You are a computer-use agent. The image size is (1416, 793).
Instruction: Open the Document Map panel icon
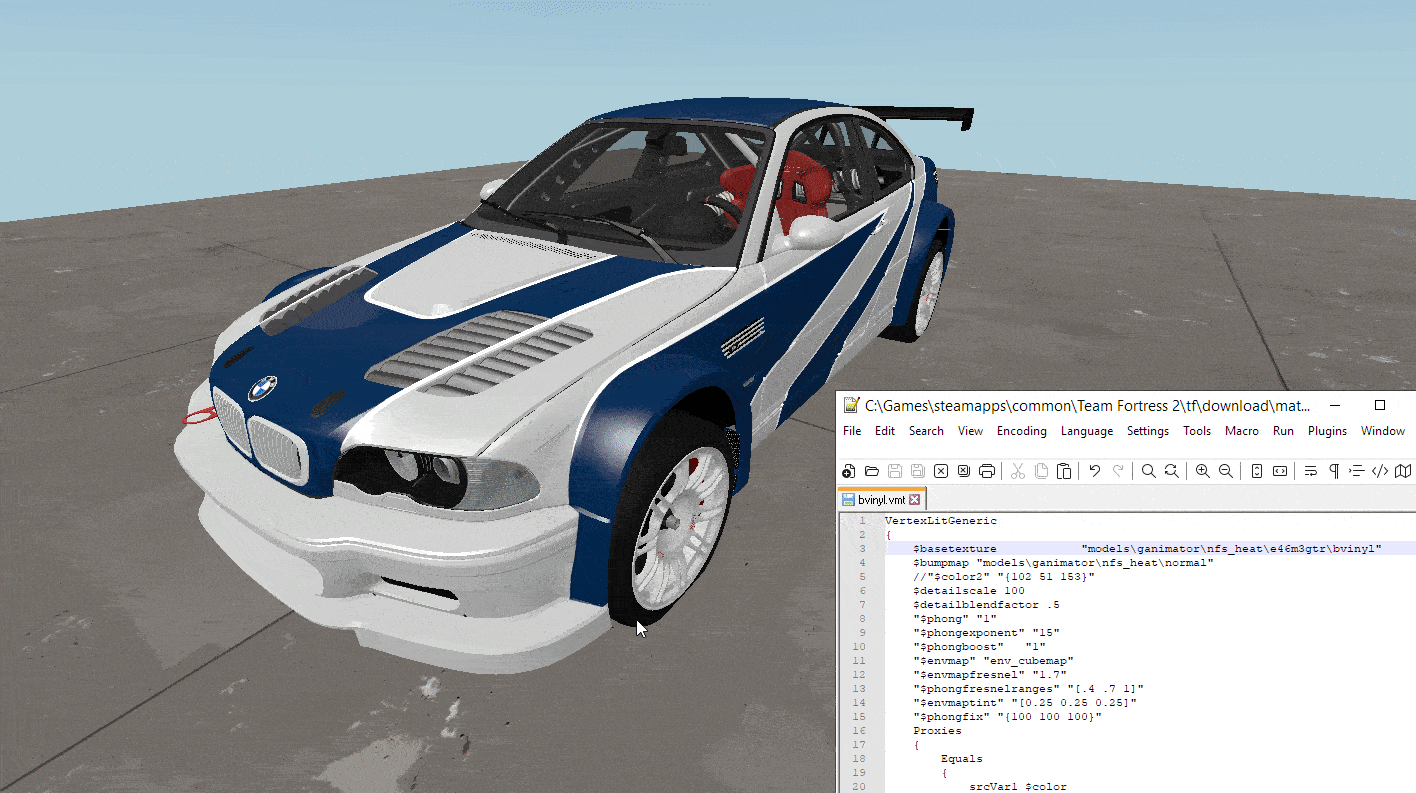click(x=1403, y=471)
